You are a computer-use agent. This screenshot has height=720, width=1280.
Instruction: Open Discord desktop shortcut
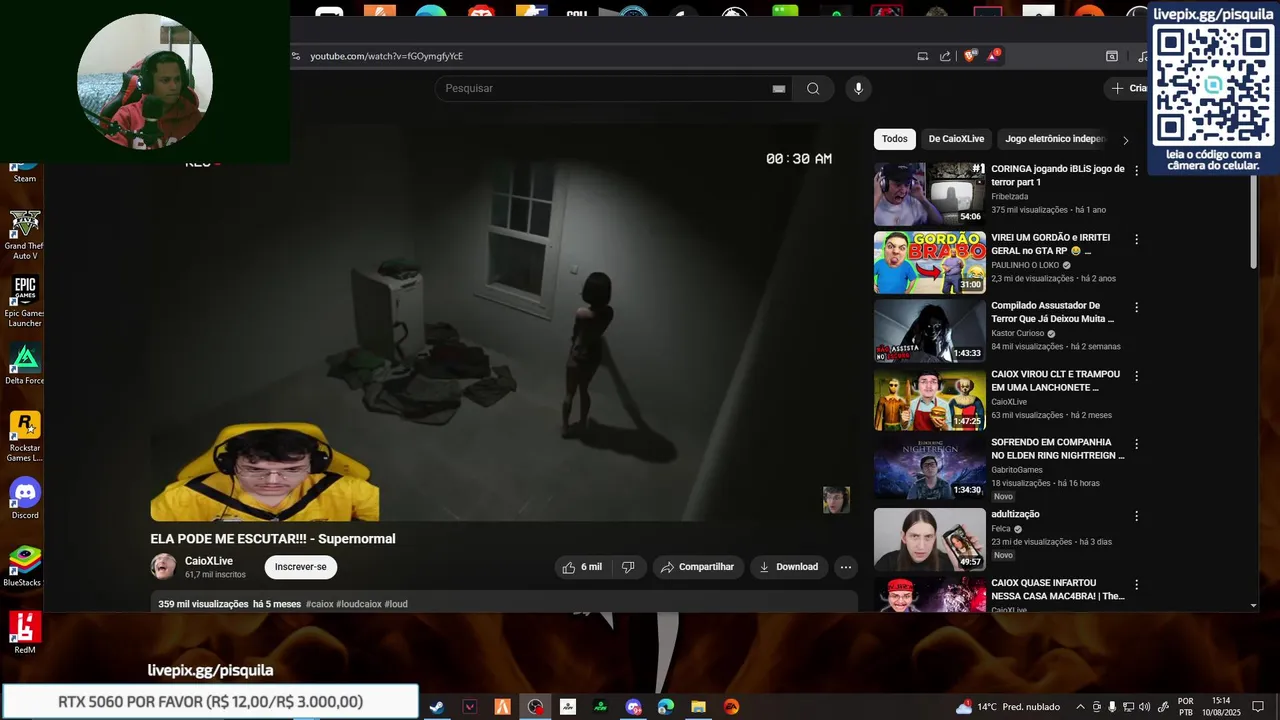(x=25, y=499)
